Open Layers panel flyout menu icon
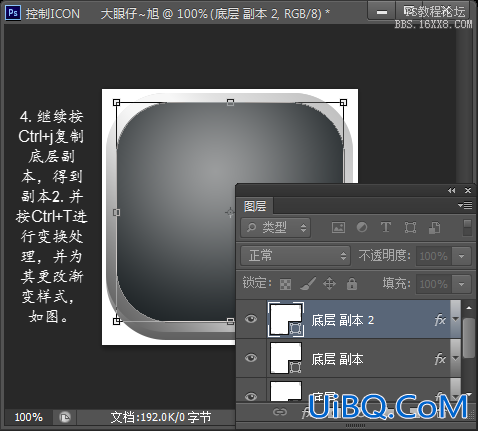Screen dimensions: 478x431 pos(465,205)
